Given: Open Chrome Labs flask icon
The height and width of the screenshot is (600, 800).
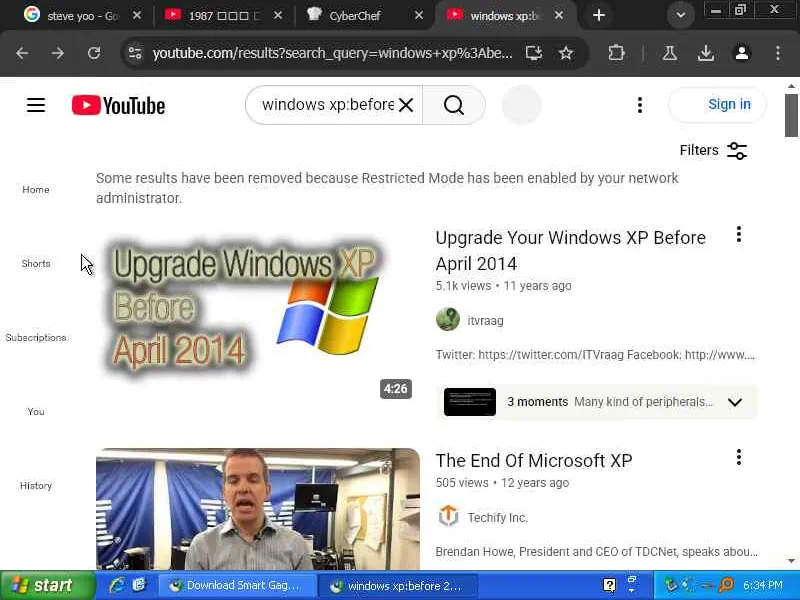Looking at the screenshot, I should coord(669,53).
